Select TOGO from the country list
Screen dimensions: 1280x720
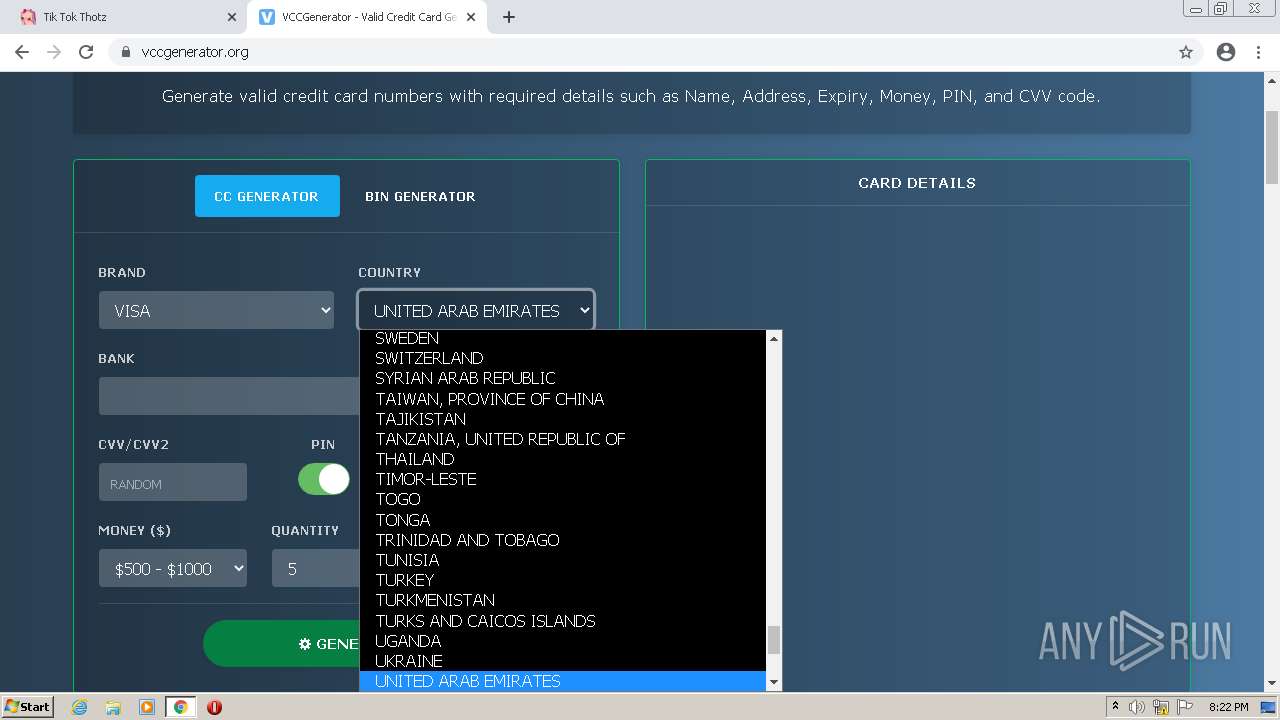click(563, 499)
